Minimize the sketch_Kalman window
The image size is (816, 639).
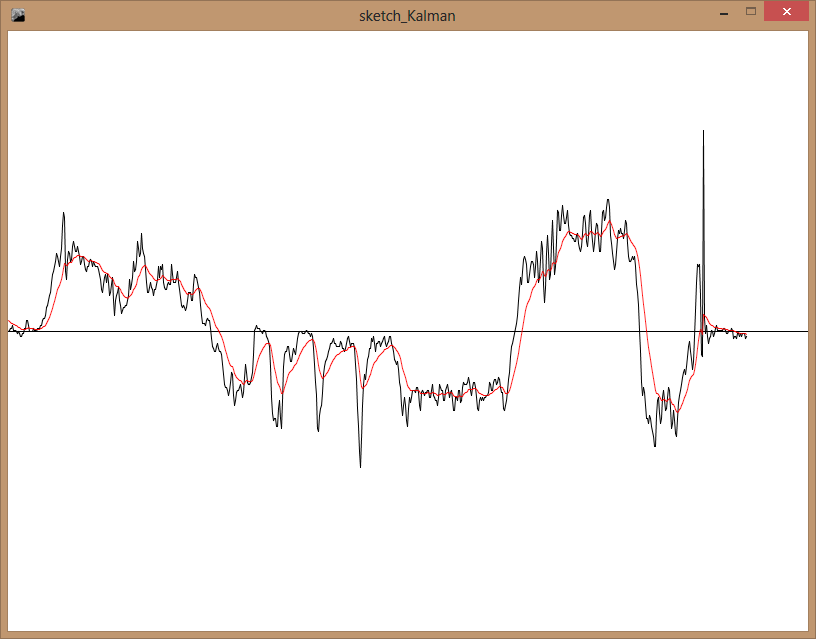(723, 13)
